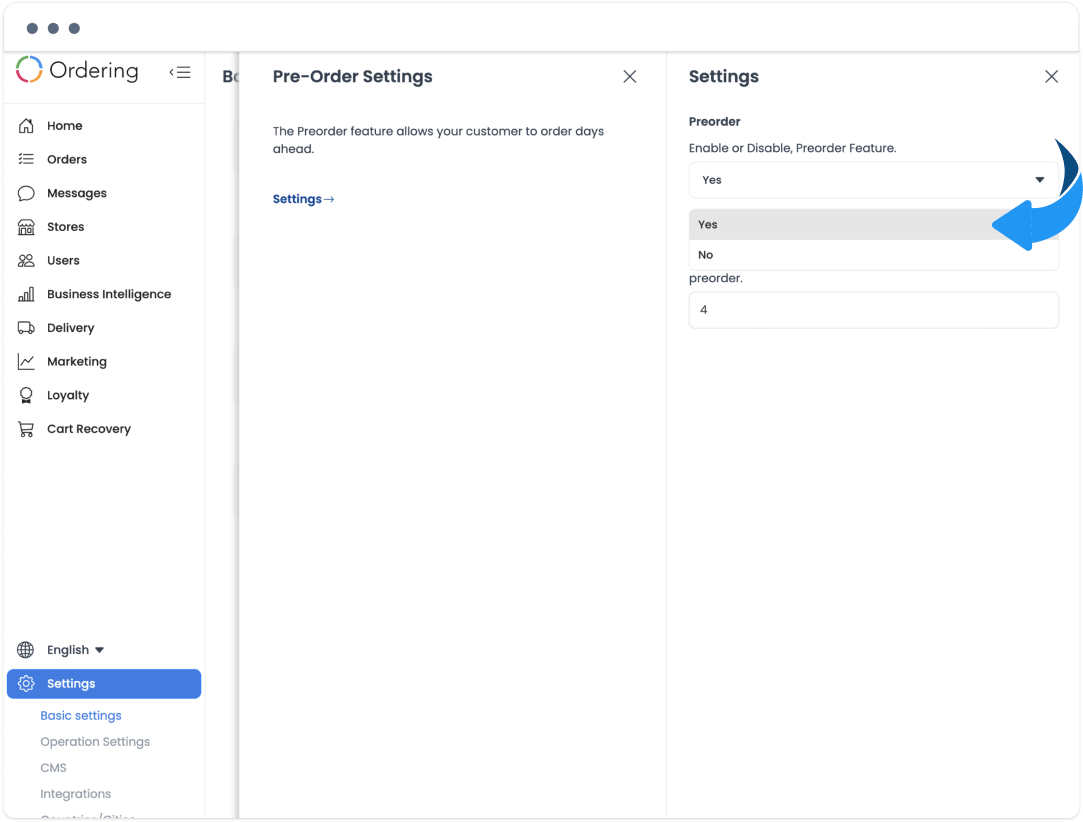Screen dimensions: 1083x822
Task: Choose Yes option in Preorder list
Action: pos(873,224)
